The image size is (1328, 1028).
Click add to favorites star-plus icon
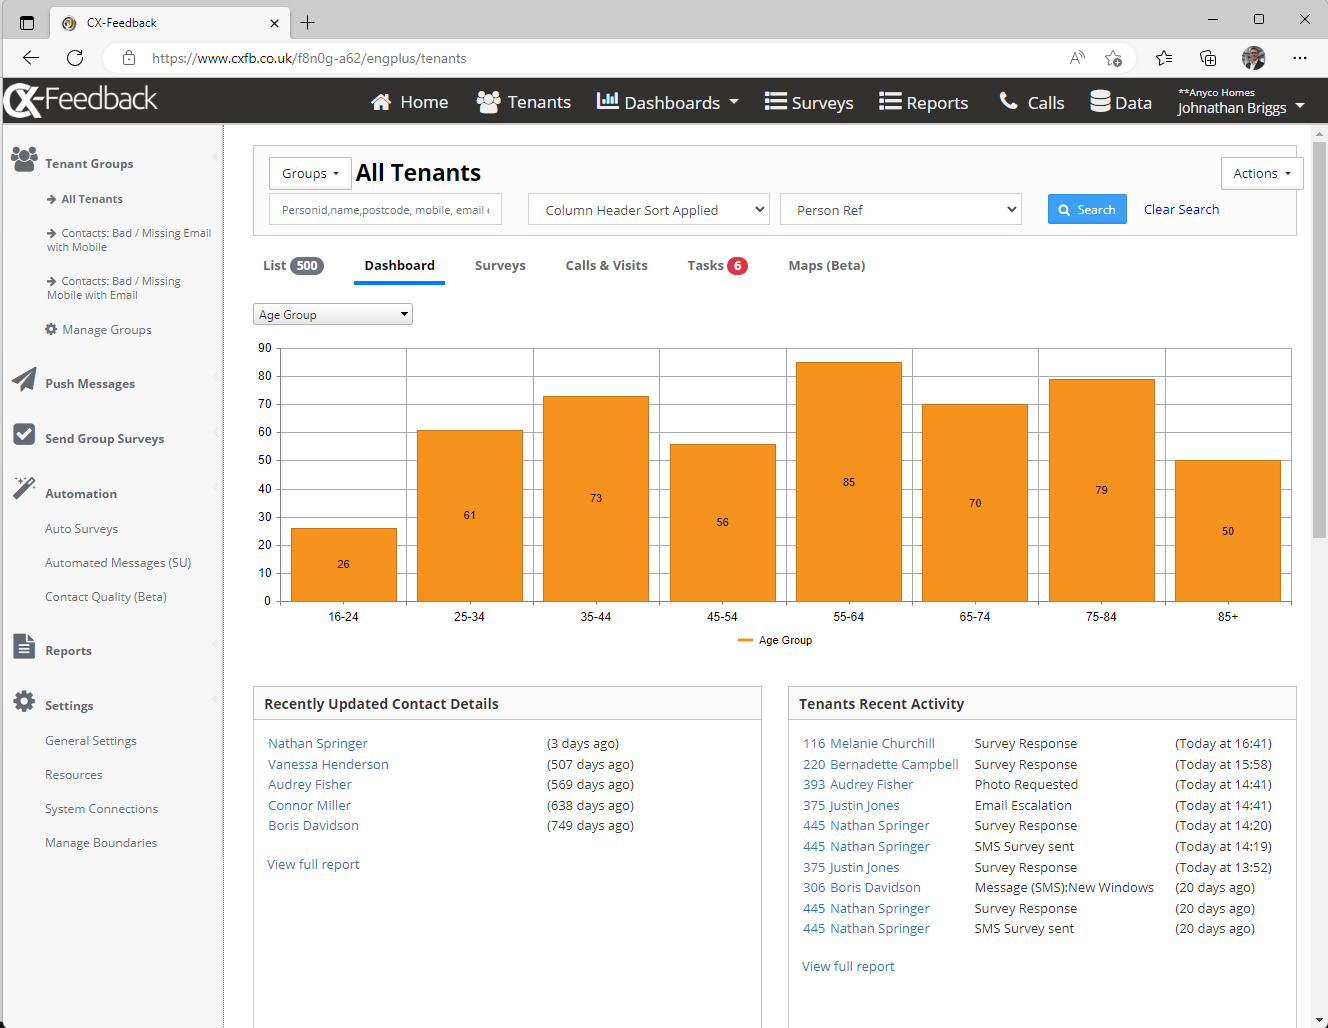tap(1113, 58)
